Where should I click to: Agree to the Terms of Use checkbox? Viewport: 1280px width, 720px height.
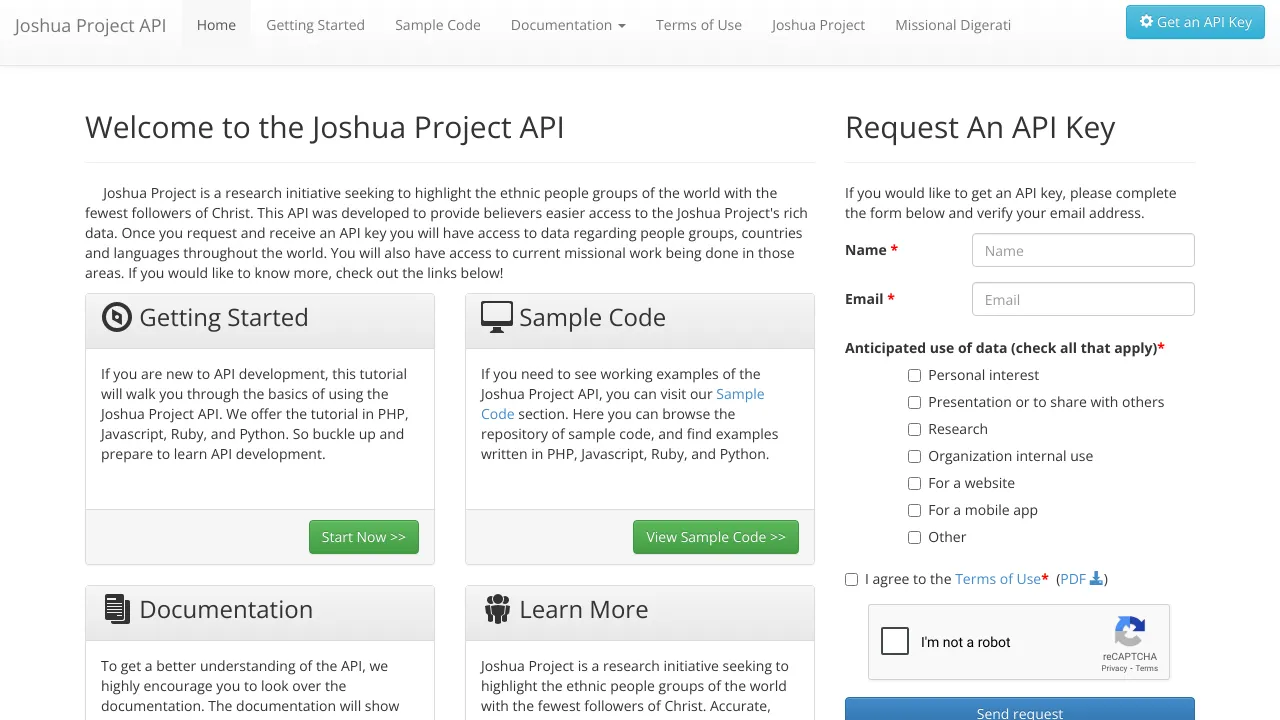[x=851, y=579]
